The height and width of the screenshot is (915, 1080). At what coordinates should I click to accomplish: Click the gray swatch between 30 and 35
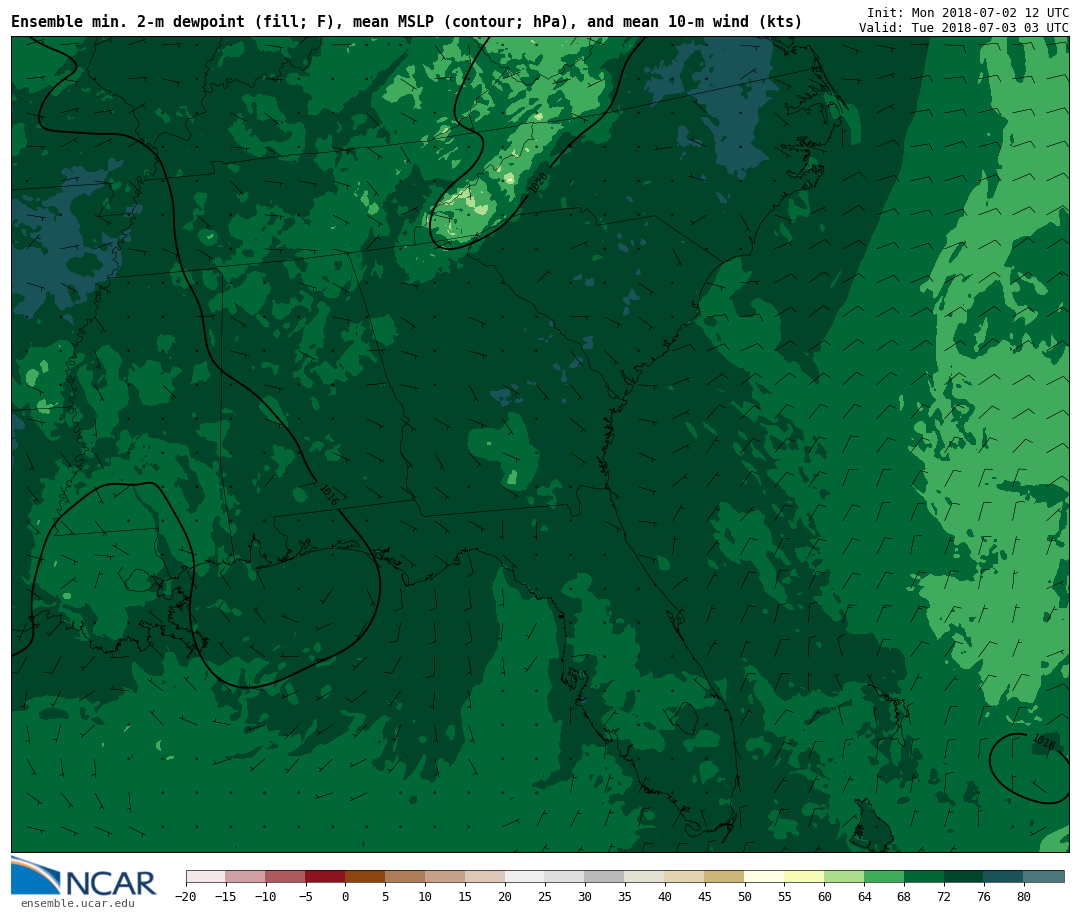pyautogui.click(x=605, y=877)
